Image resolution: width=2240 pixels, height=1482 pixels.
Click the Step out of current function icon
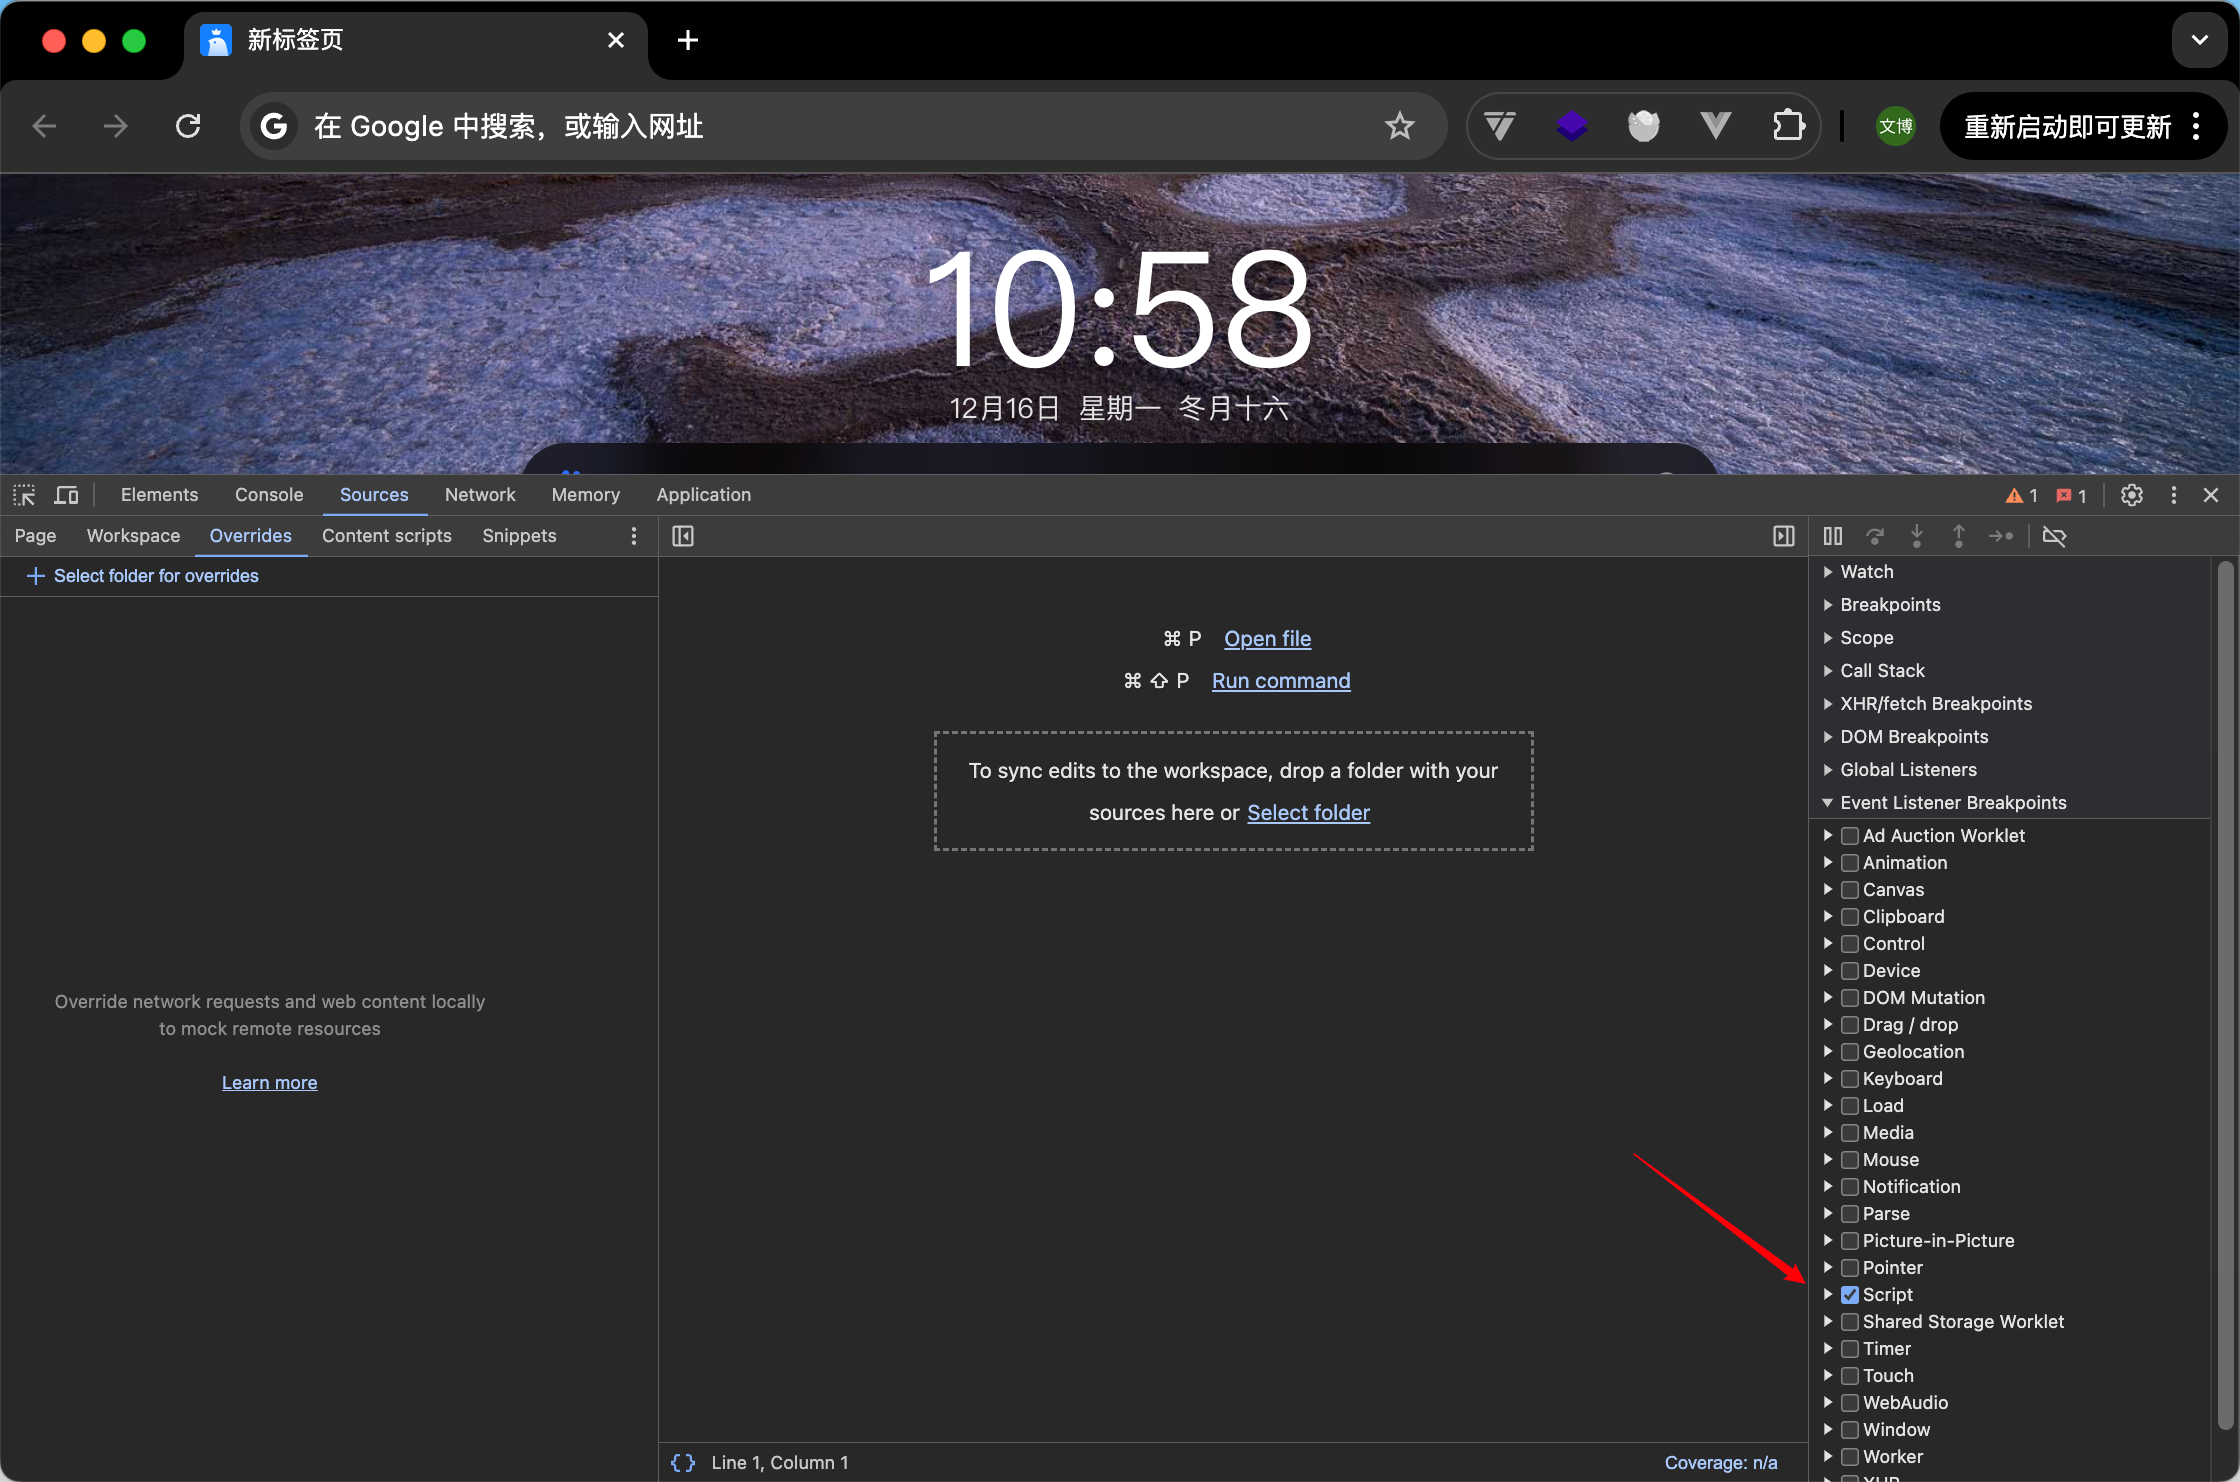tap(1958, 536)
